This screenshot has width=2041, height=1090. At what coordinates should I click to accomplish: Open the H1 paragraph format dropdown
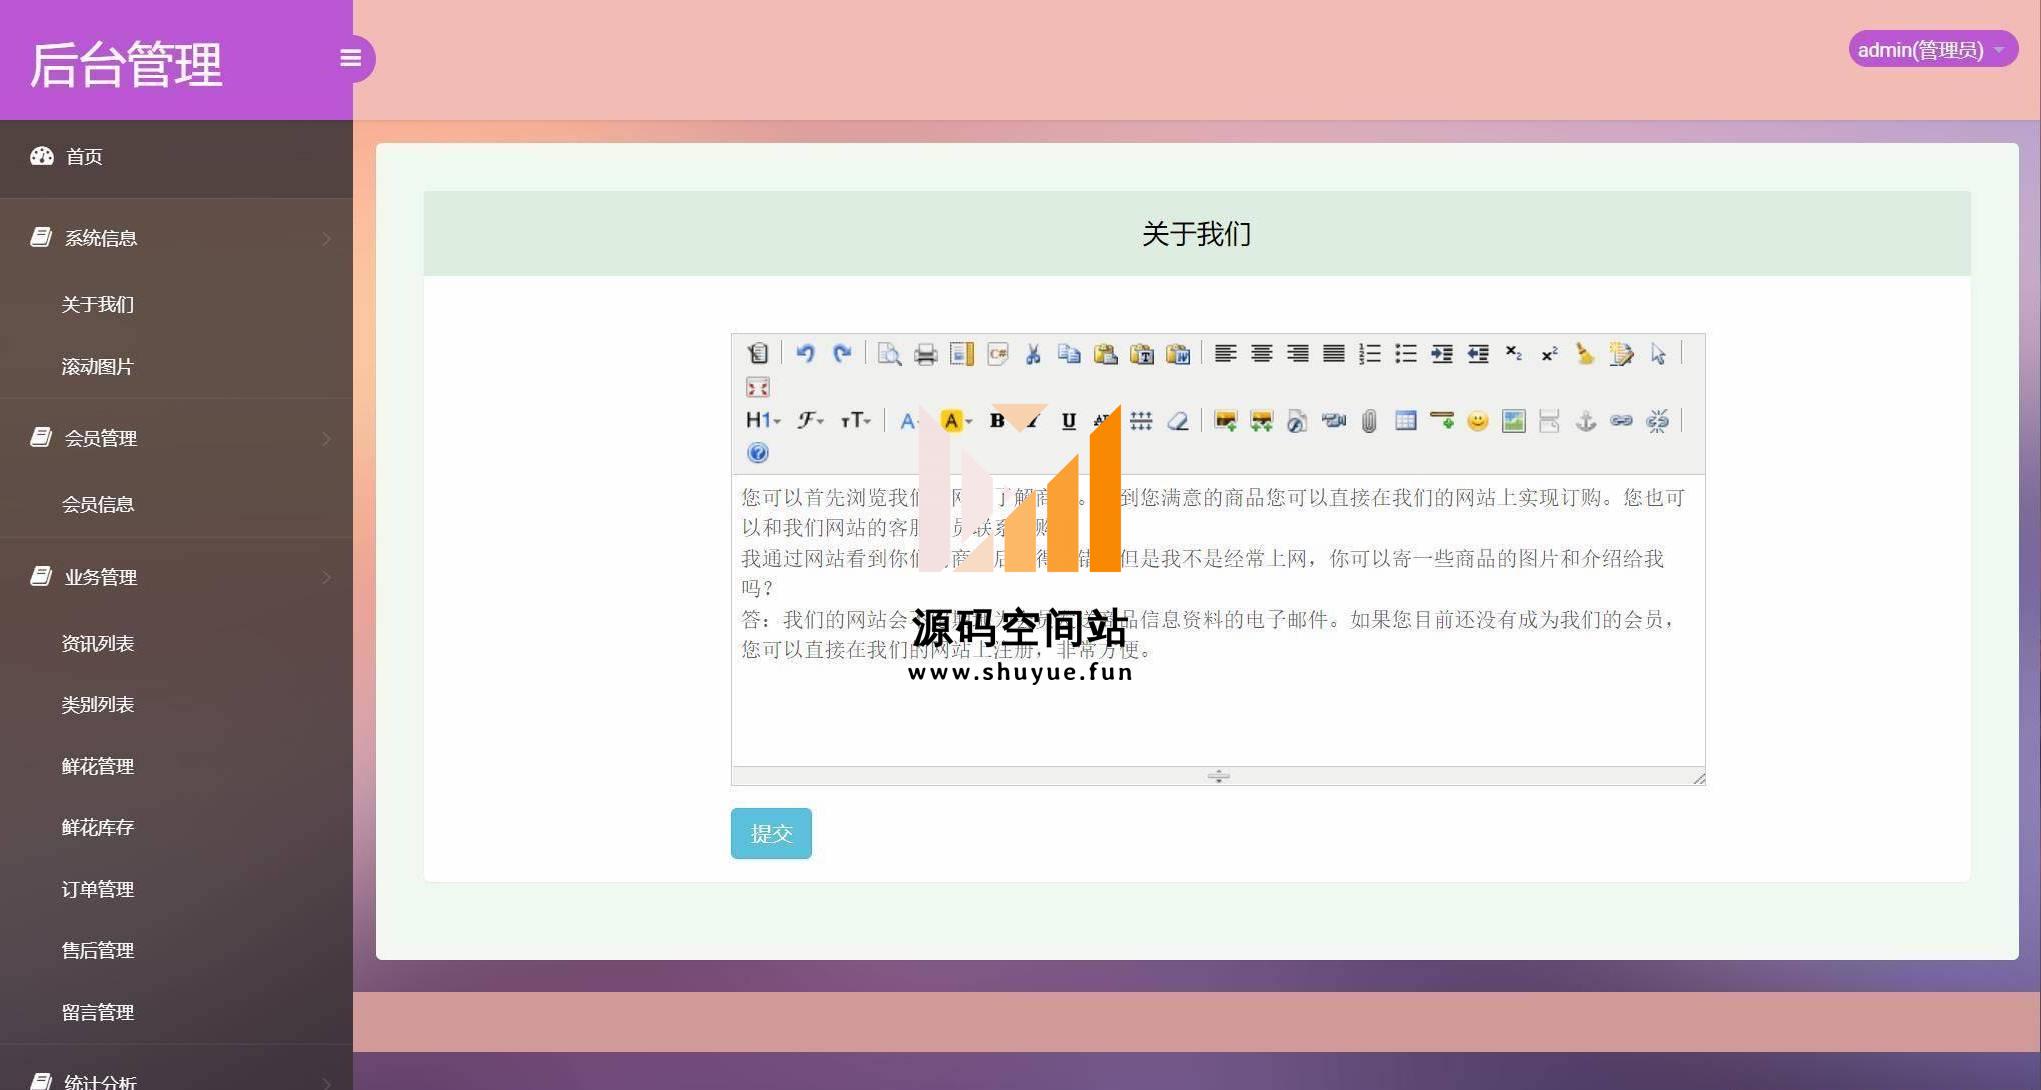coord(762,420)
